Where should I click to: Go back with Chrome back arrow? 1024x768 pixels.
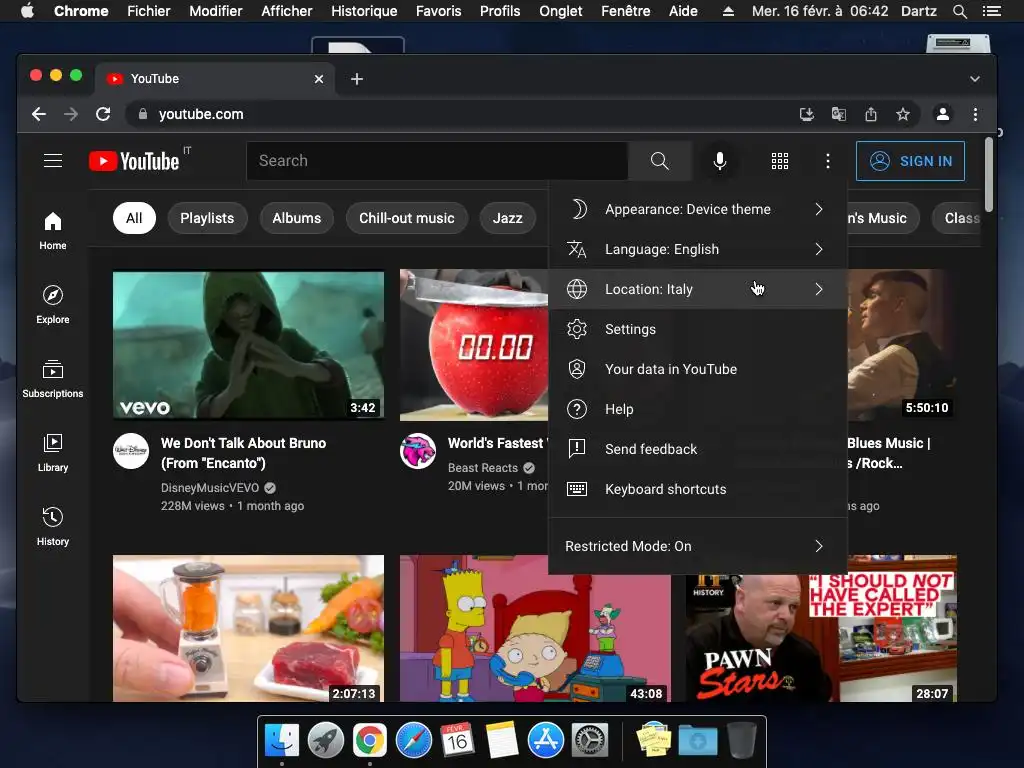pos(39,114)
